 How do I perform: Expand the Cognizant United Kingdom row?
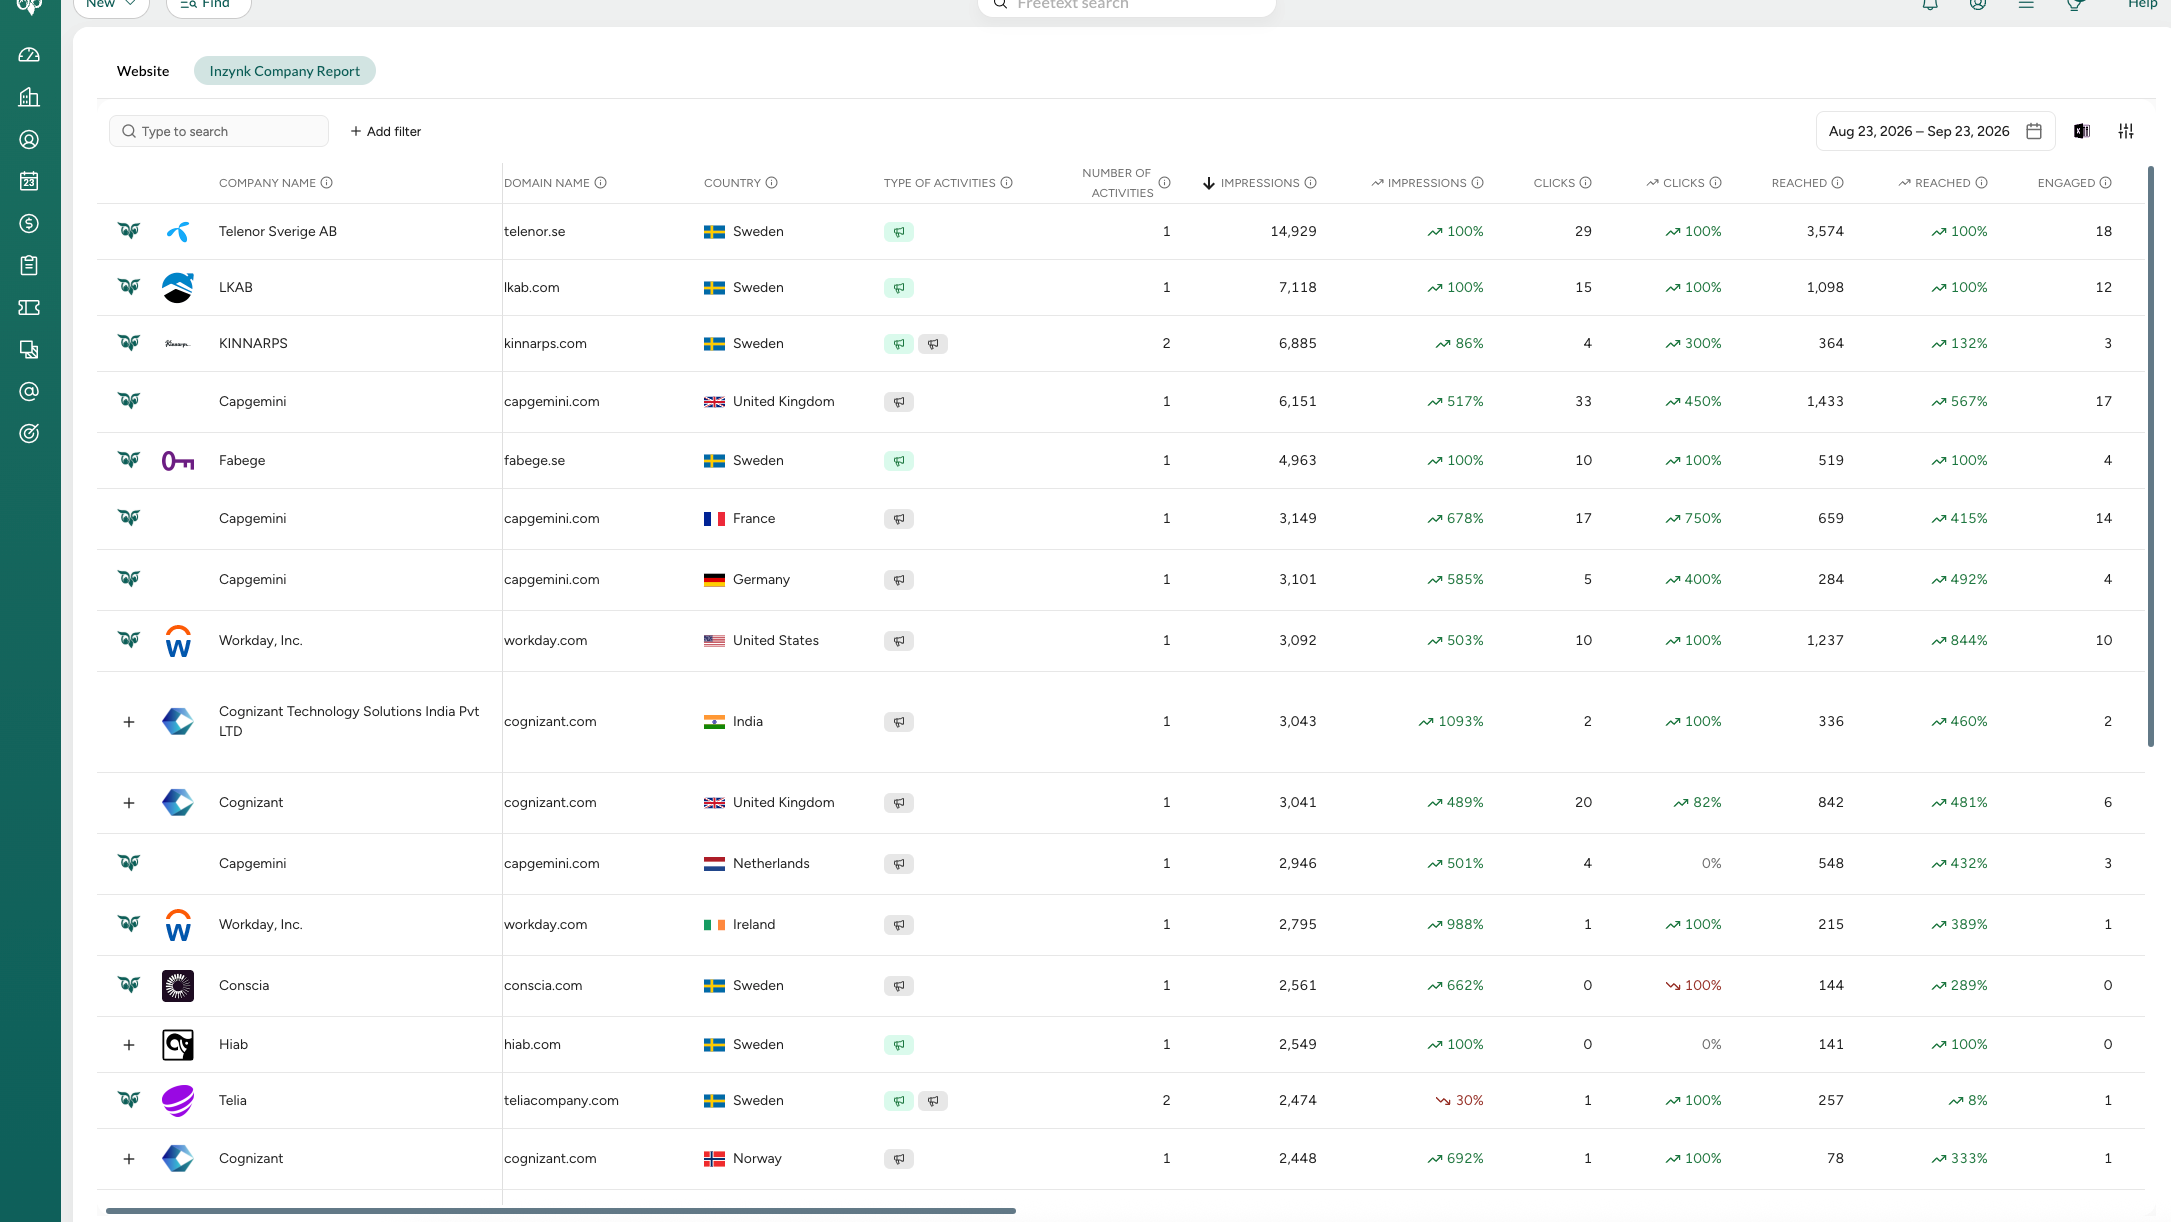pyautogui.click(x=129, y=803)
